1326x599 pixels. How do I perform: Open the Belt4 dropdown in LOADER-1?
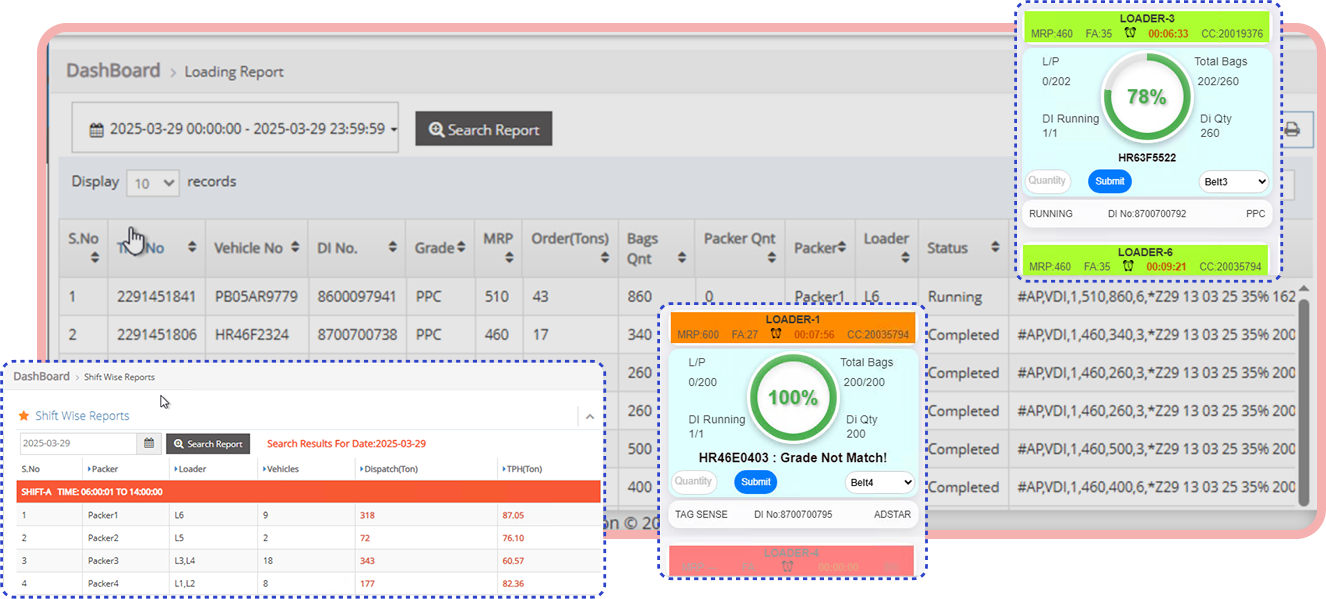point(879,482)
